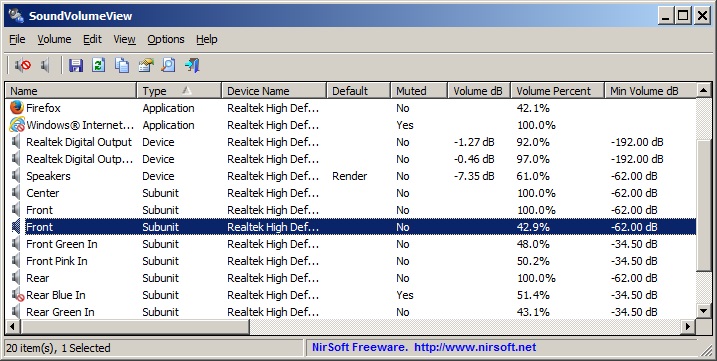717x361 pixels.
Task: Select the Speakers device row
Action: point(350,176)
